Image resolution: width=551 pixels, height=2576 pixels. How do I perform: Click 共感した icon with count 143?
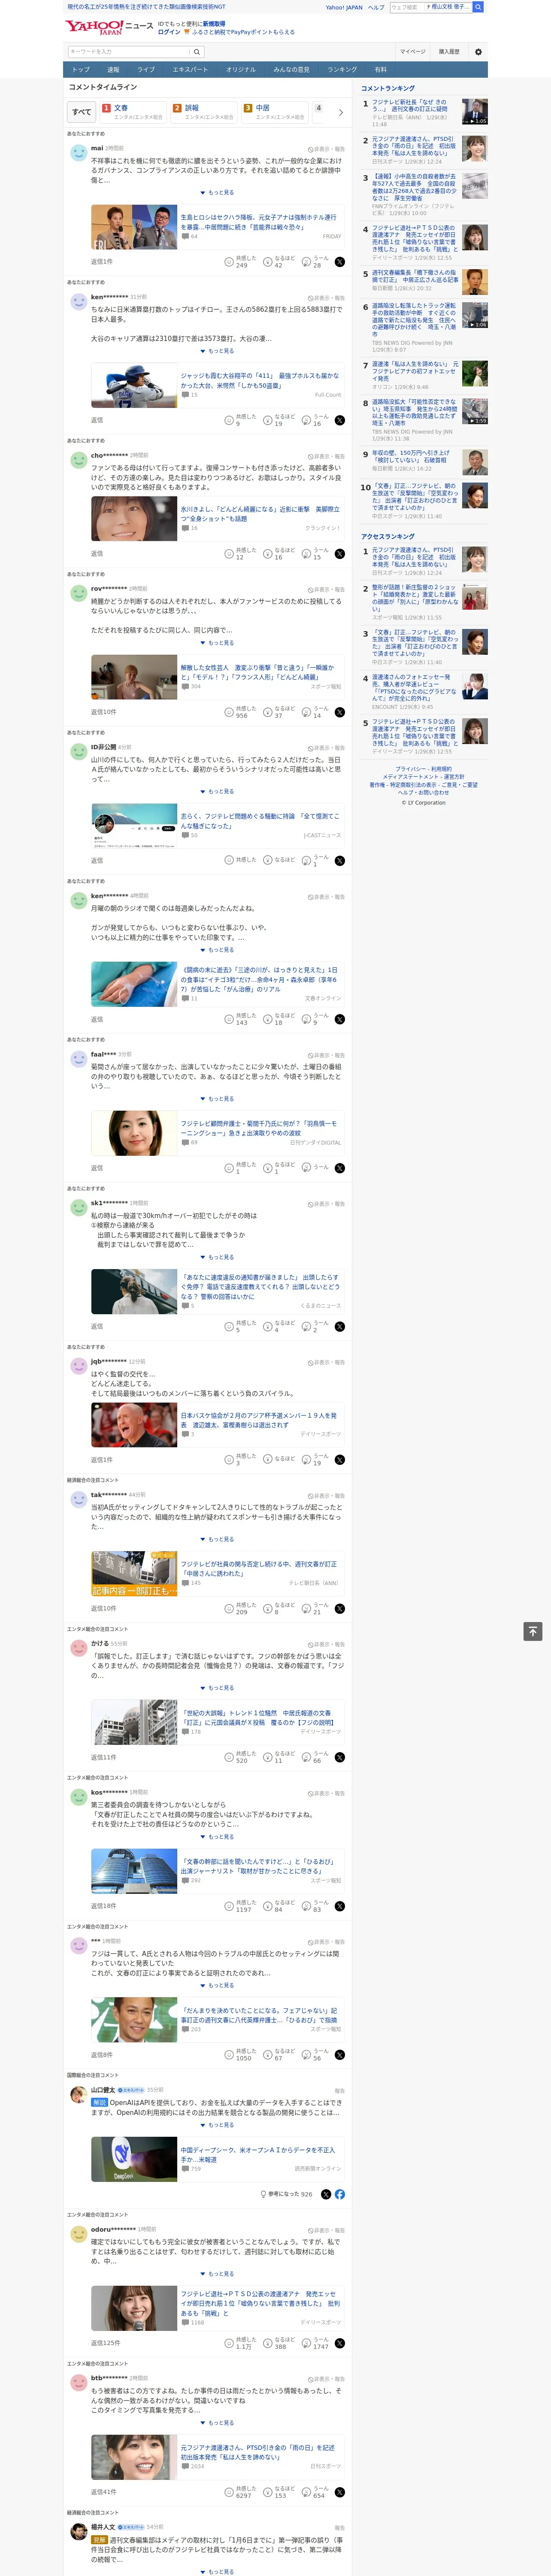[x=230, y=1019]
